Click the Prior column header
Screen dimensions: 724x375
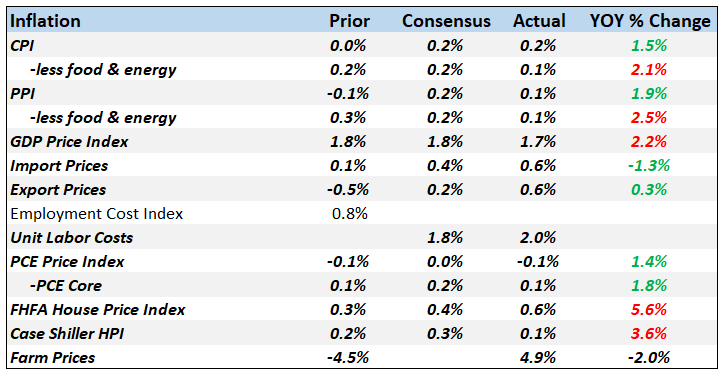350,21
